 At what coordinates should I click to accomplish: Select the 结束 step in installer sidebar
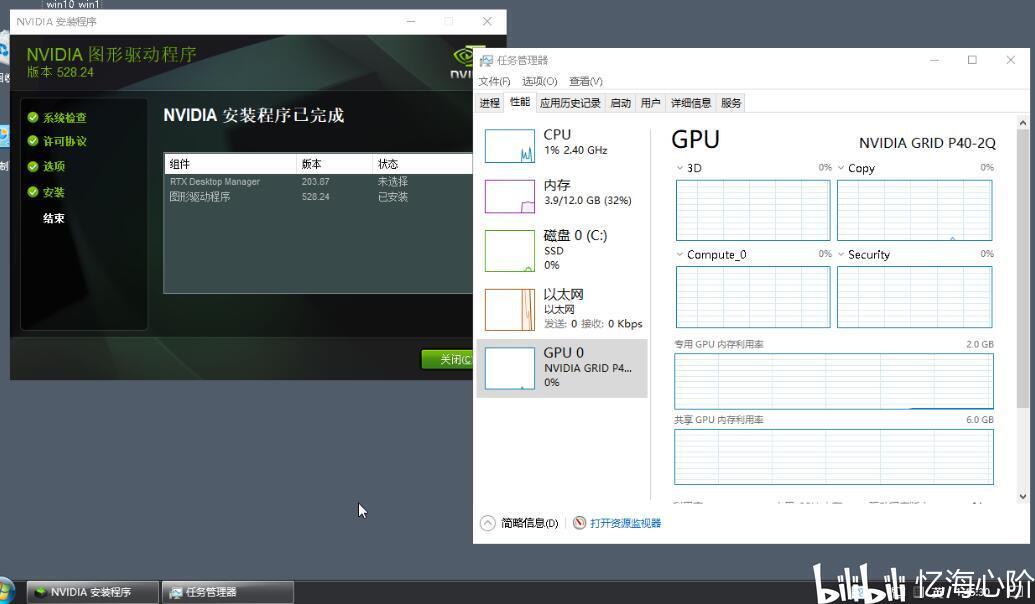[53, 218]
